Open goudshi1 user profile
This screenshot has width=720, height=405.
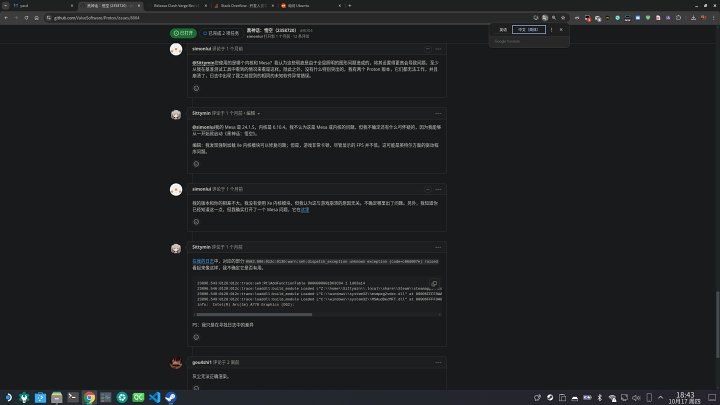tap(202, 362)
